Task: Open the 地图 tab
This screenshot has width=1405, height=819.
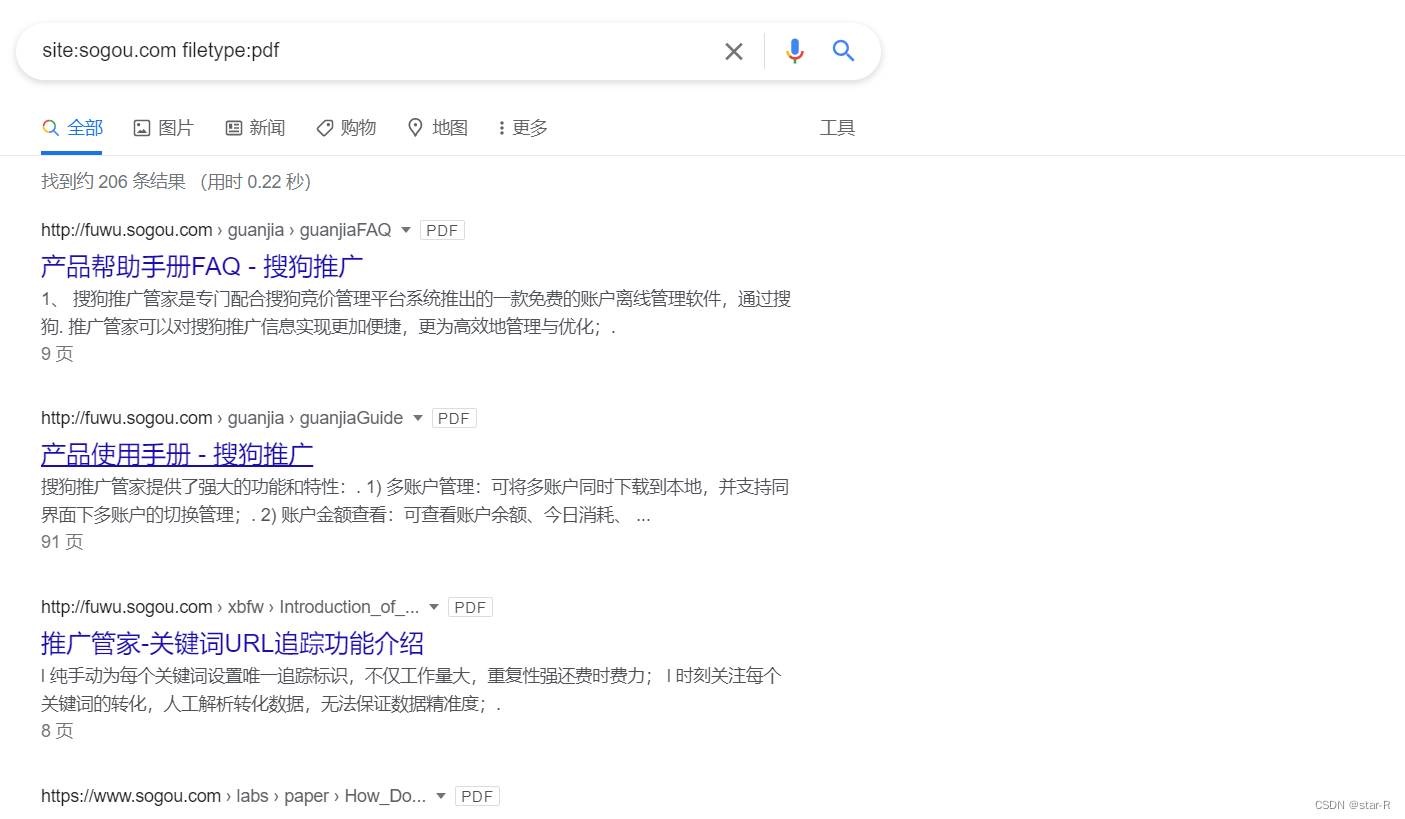Action: click(438, 128)
